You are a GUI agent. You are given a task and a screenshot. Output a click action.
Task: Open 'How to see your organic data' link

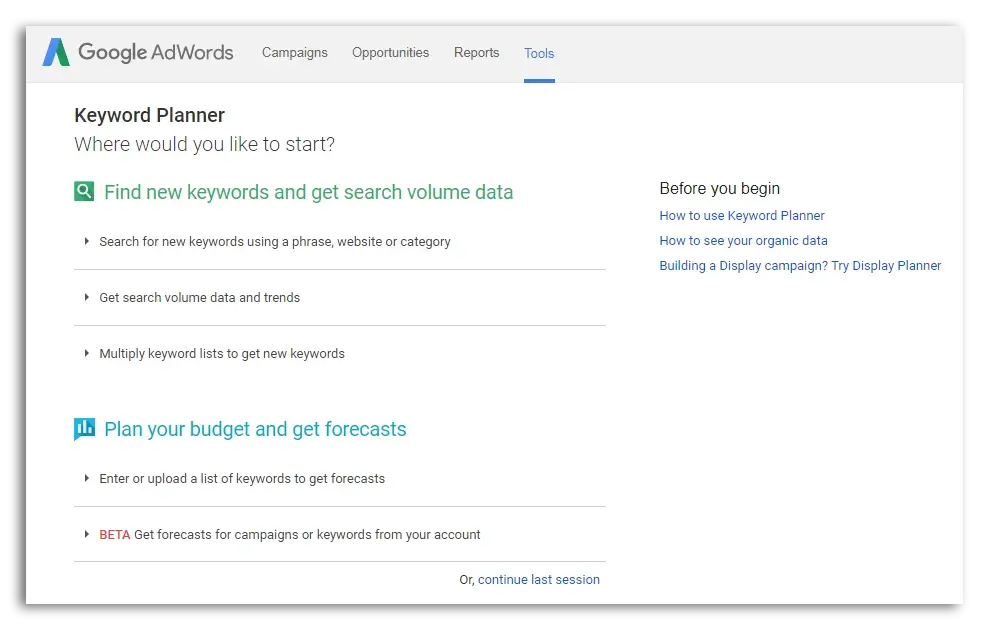point(743,241)
